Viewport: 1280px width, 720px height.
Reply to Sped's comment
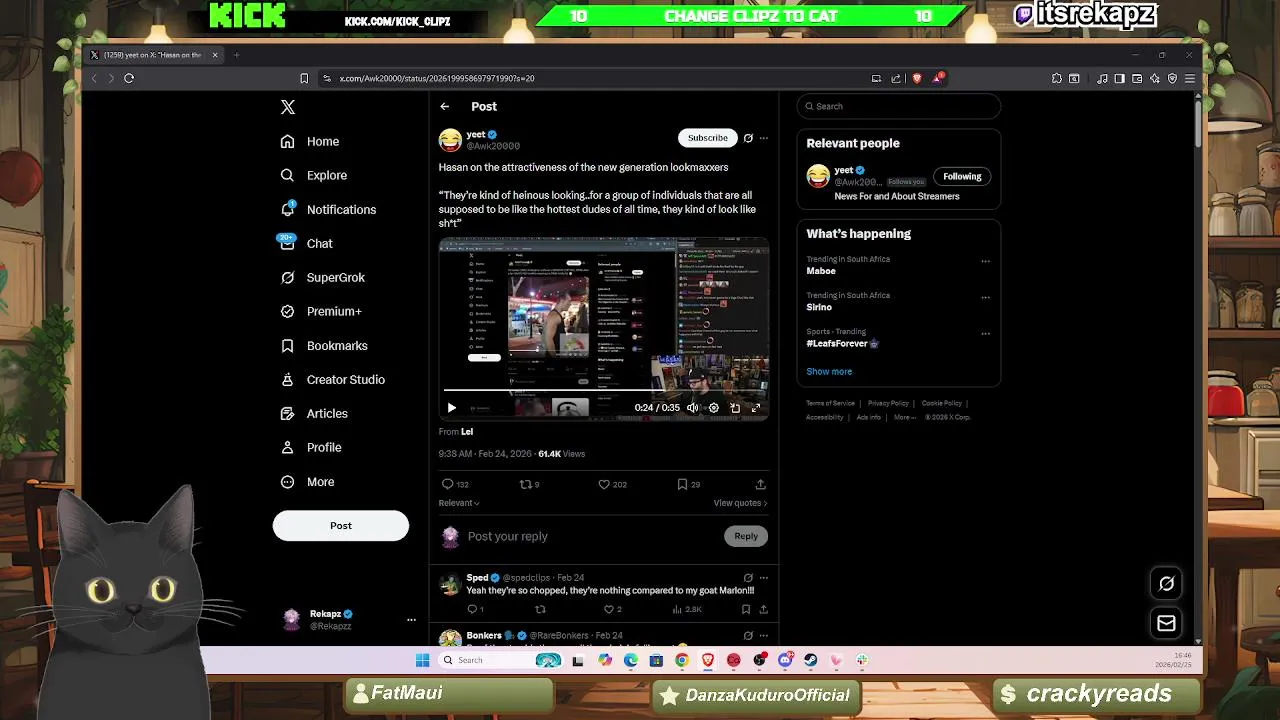pyautogui.click(x=475, y=609)
